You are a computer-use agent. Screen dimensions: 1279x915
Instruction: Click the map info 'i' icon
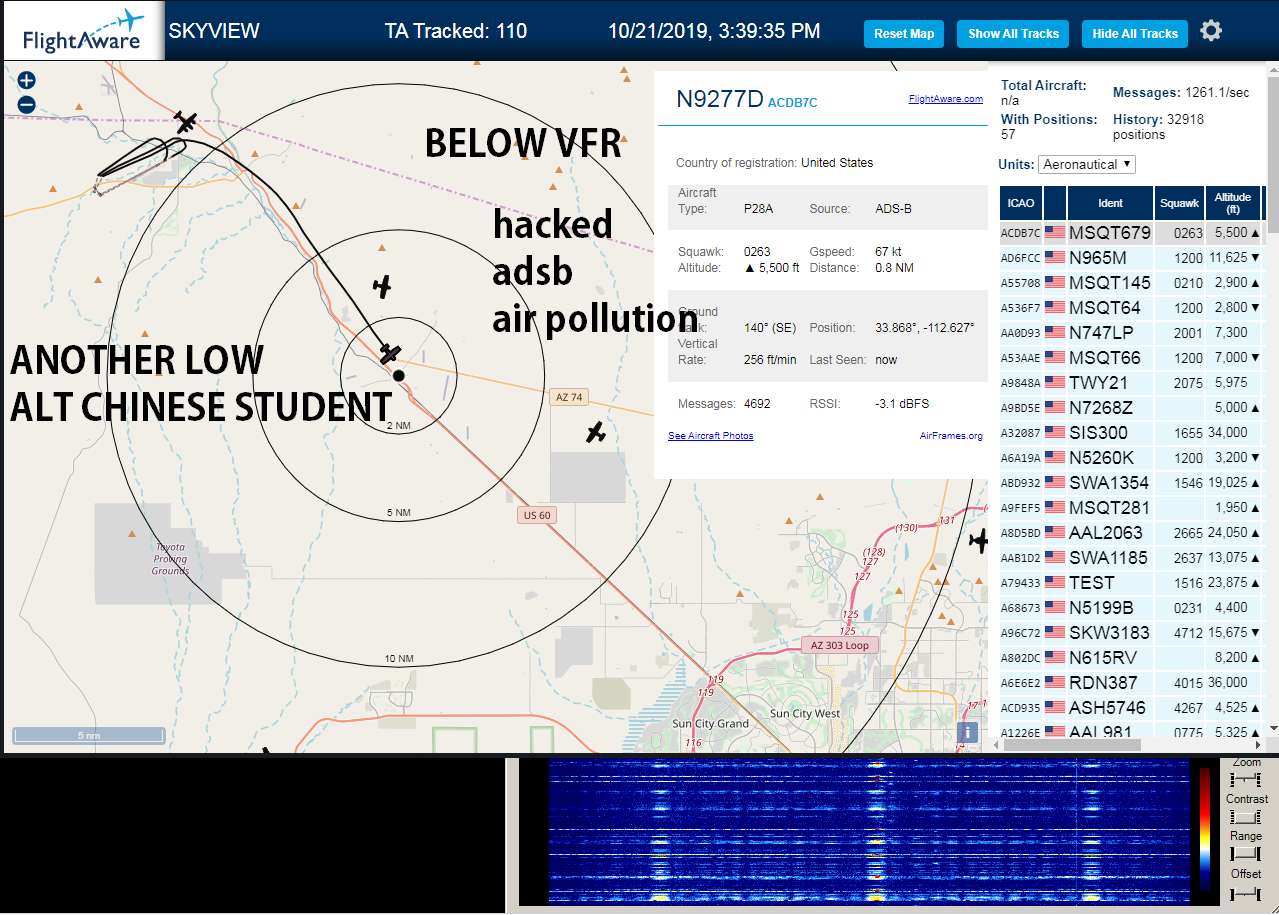(x=967, y=732)
